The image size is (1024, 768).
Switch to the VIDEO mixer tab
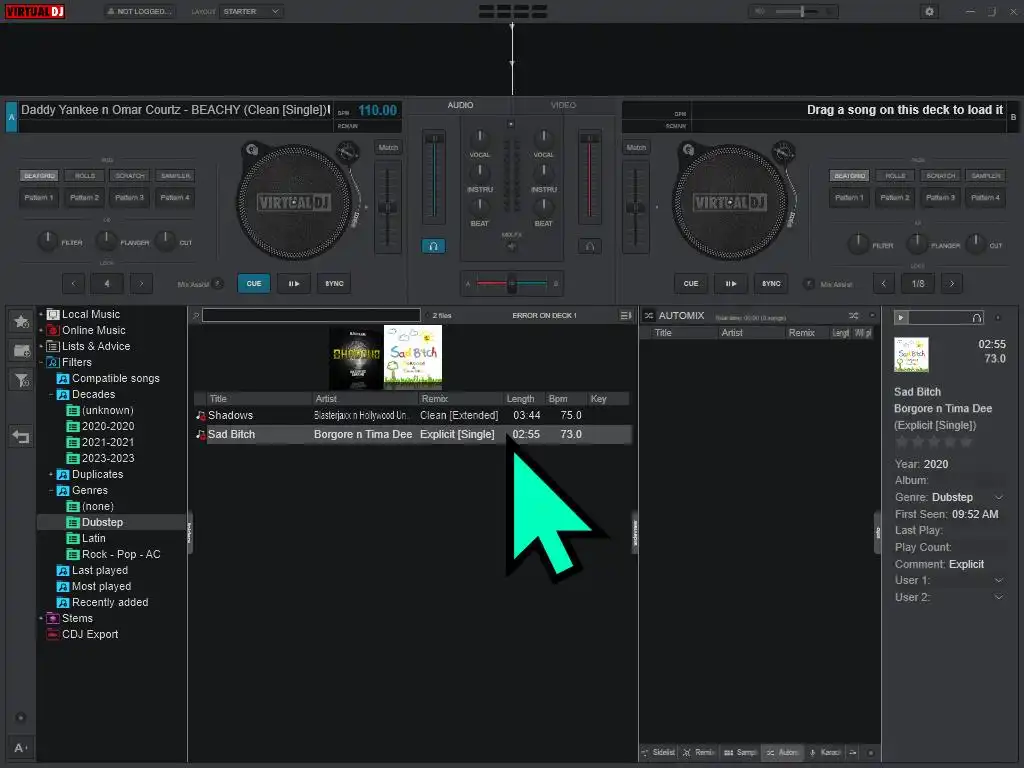[563, 105]
